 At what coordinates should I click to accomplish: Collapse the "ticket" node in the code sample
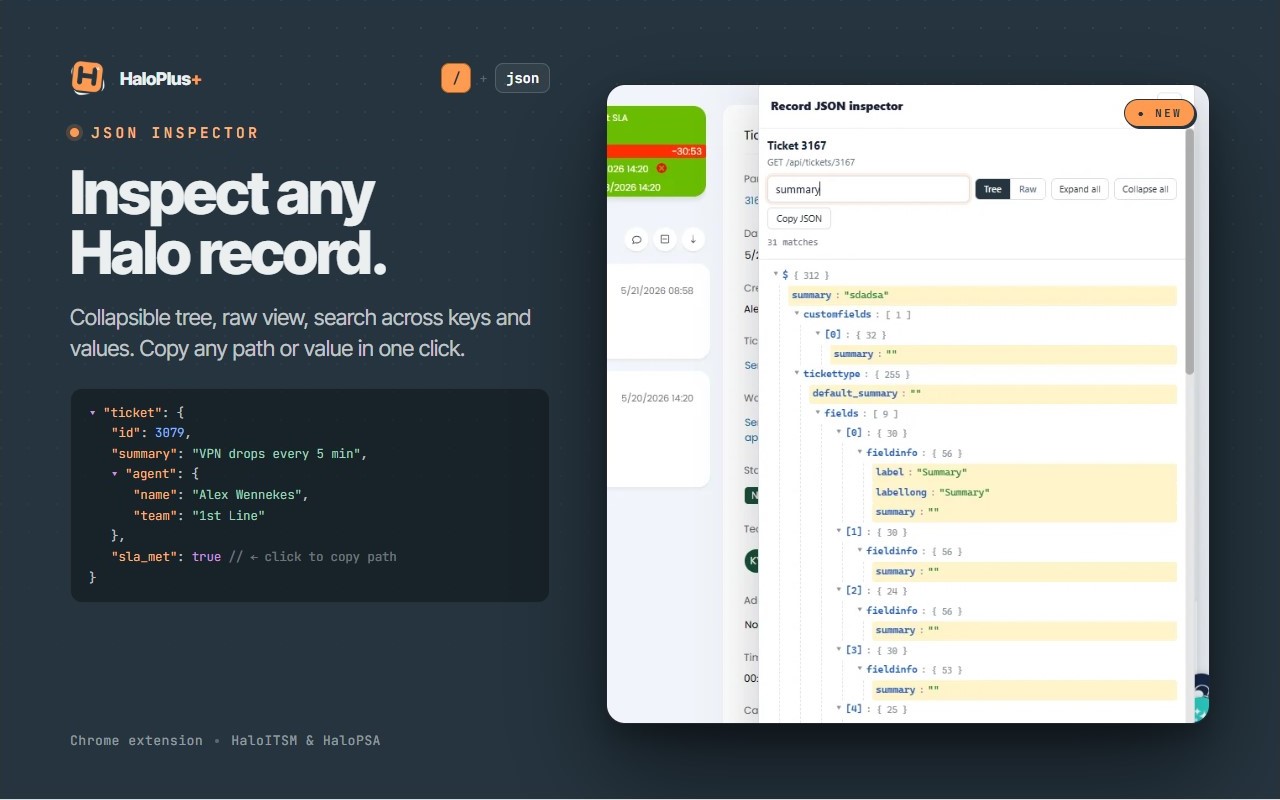93,412
